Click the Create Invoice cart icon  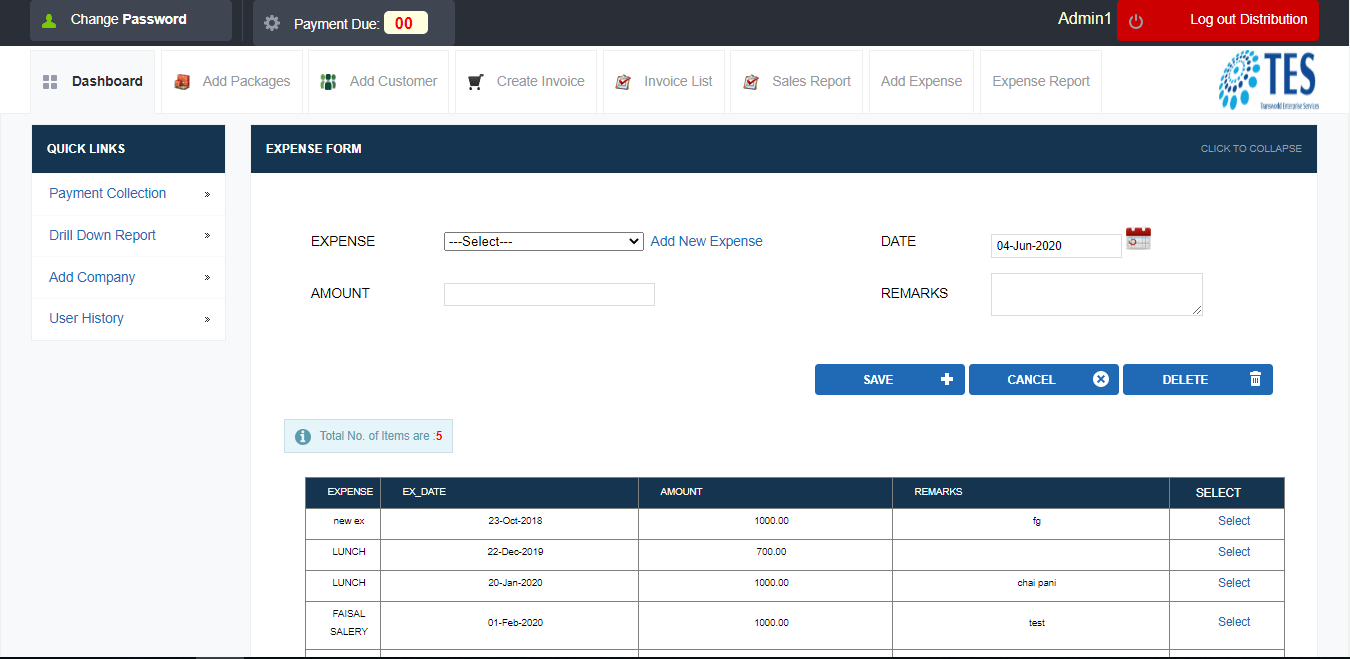pos(476,82)
